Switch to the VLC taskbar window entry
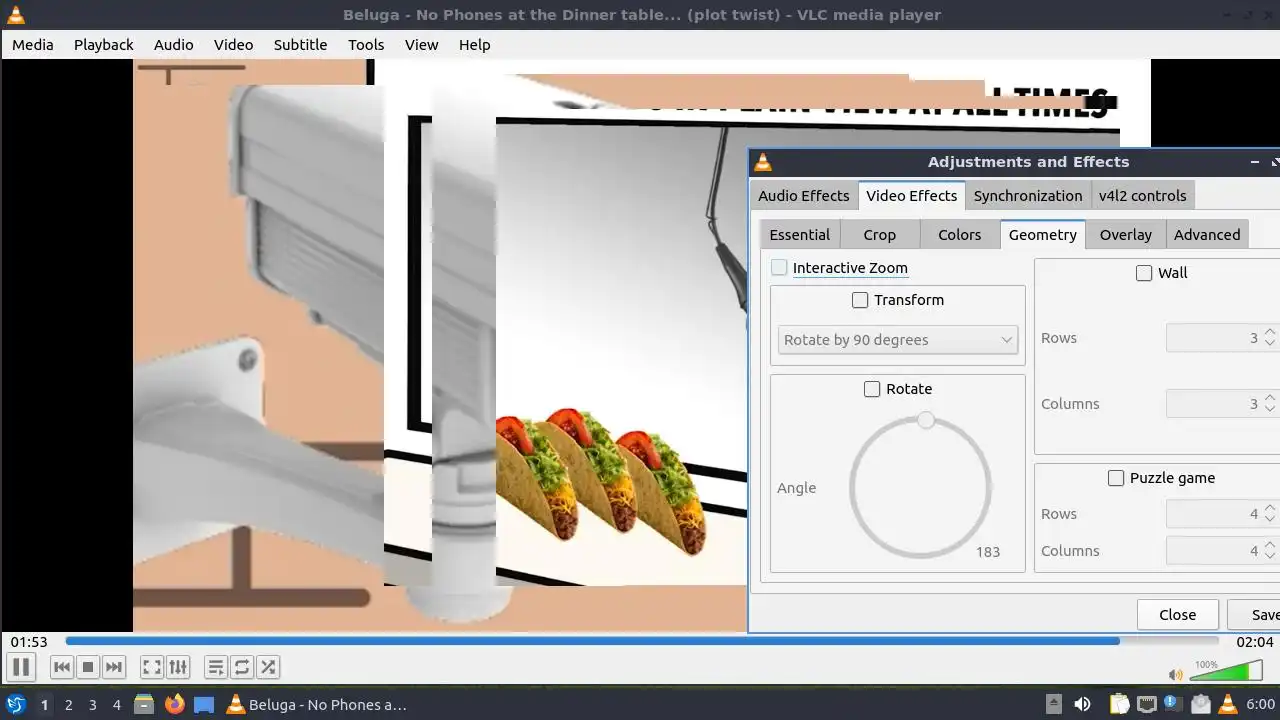This screenshot has width=1280, height=720. 317,704
